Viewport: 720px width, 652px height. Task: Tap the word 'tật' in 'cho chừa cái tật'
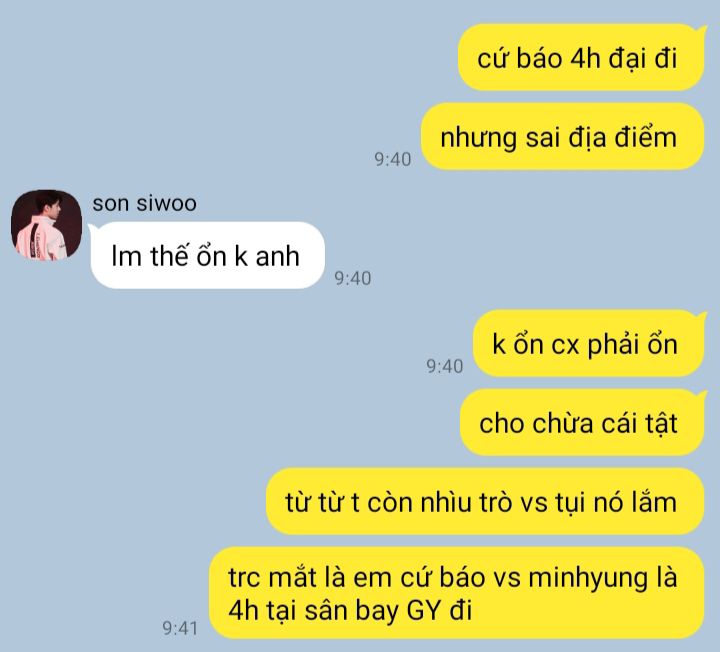661,423
